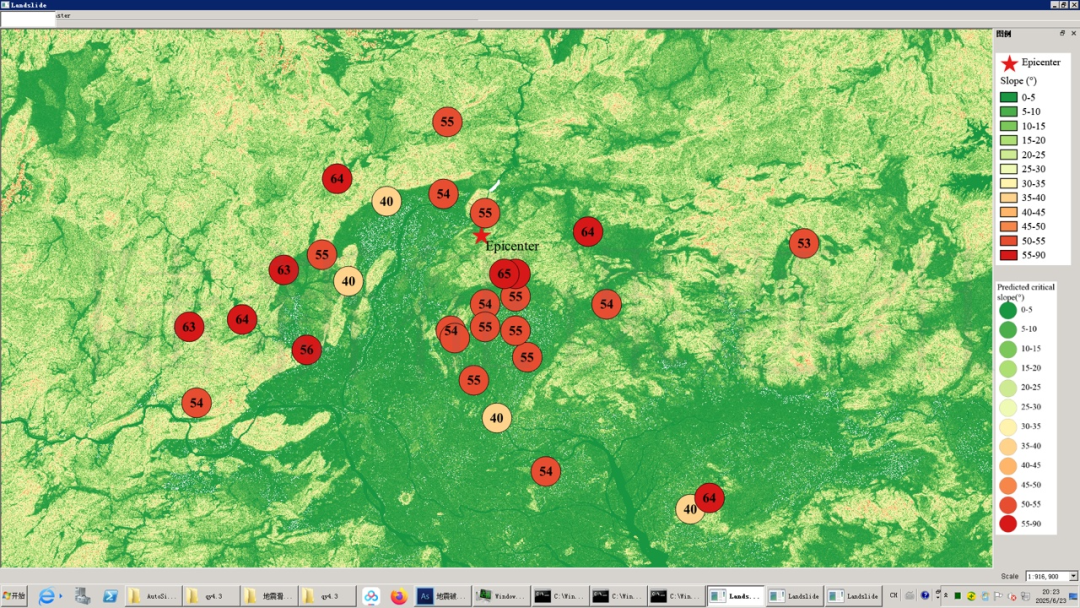Viewport: 1080px width, 608px height.
Task: Switch input language via CH indicator
Action: 894,596
